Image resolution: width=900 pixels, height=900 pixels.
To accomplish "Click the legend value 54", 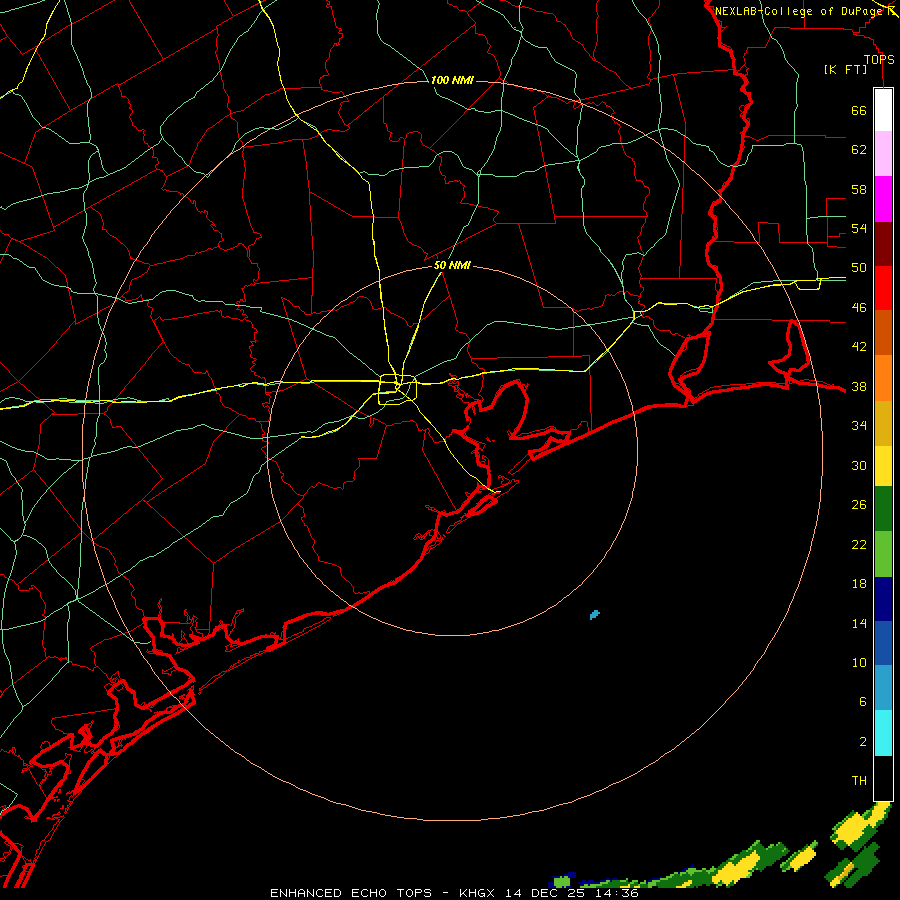I will point(859,228).
